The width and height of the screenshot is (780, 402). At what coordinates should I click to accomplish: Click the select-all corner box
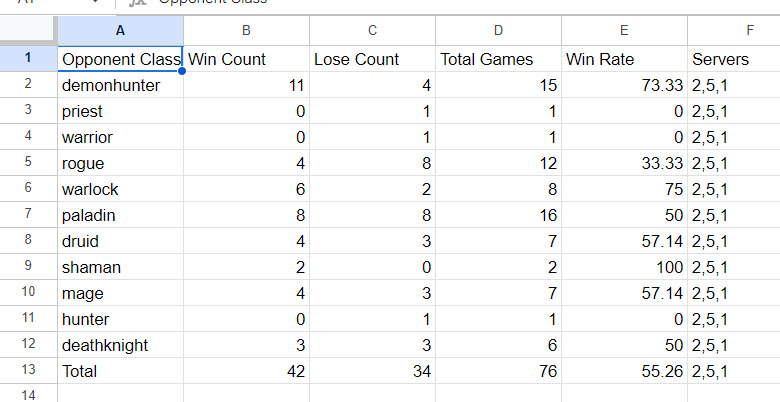click(28, 30)
